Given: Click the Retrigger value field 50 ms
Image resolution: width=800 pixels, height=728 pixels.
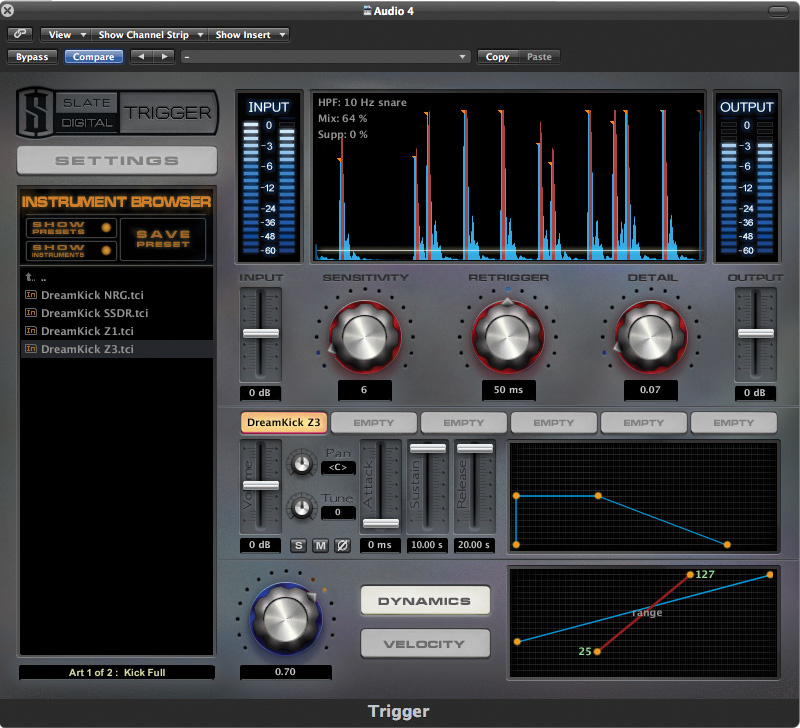Looking at the screenshot, I should [508, 390].
